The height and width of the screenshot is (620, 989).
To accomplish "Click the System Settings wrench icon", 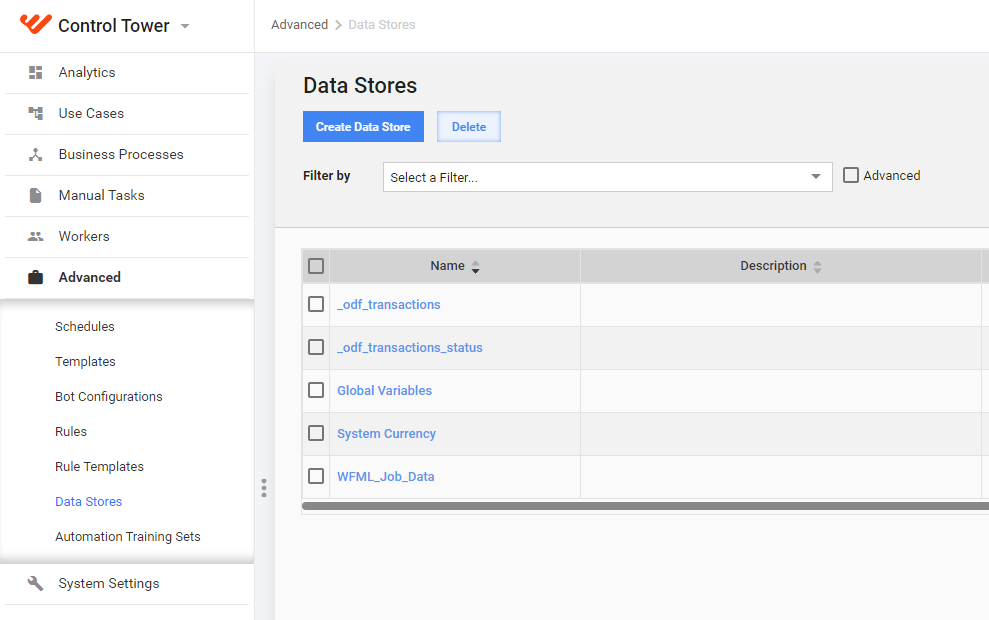I will tap(35, 583).
